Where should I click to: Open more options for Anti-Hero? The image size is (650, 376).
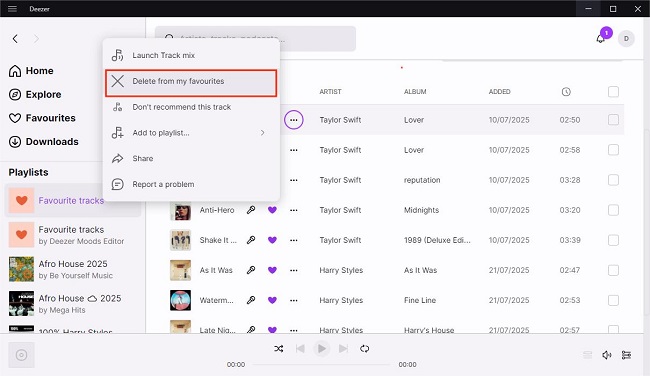click(x=293, y=210)
